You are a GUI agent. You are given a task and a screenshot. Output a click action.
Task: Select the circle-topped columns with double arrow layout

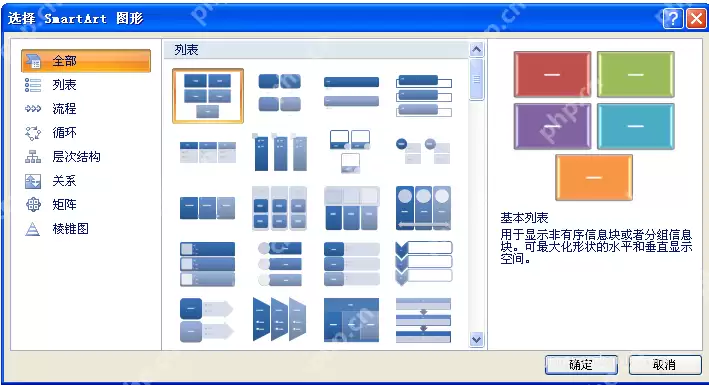point(423,208)
